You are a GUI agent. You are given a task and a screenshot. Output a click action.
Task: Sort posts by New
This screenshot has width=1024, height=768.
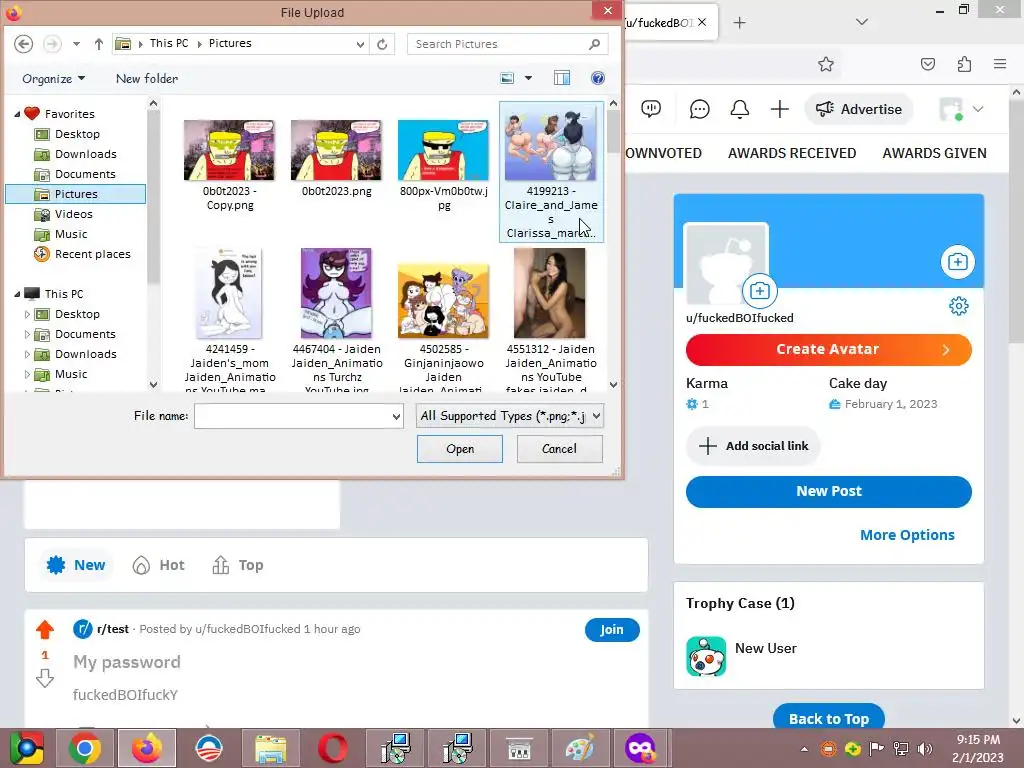pos(76,565)
